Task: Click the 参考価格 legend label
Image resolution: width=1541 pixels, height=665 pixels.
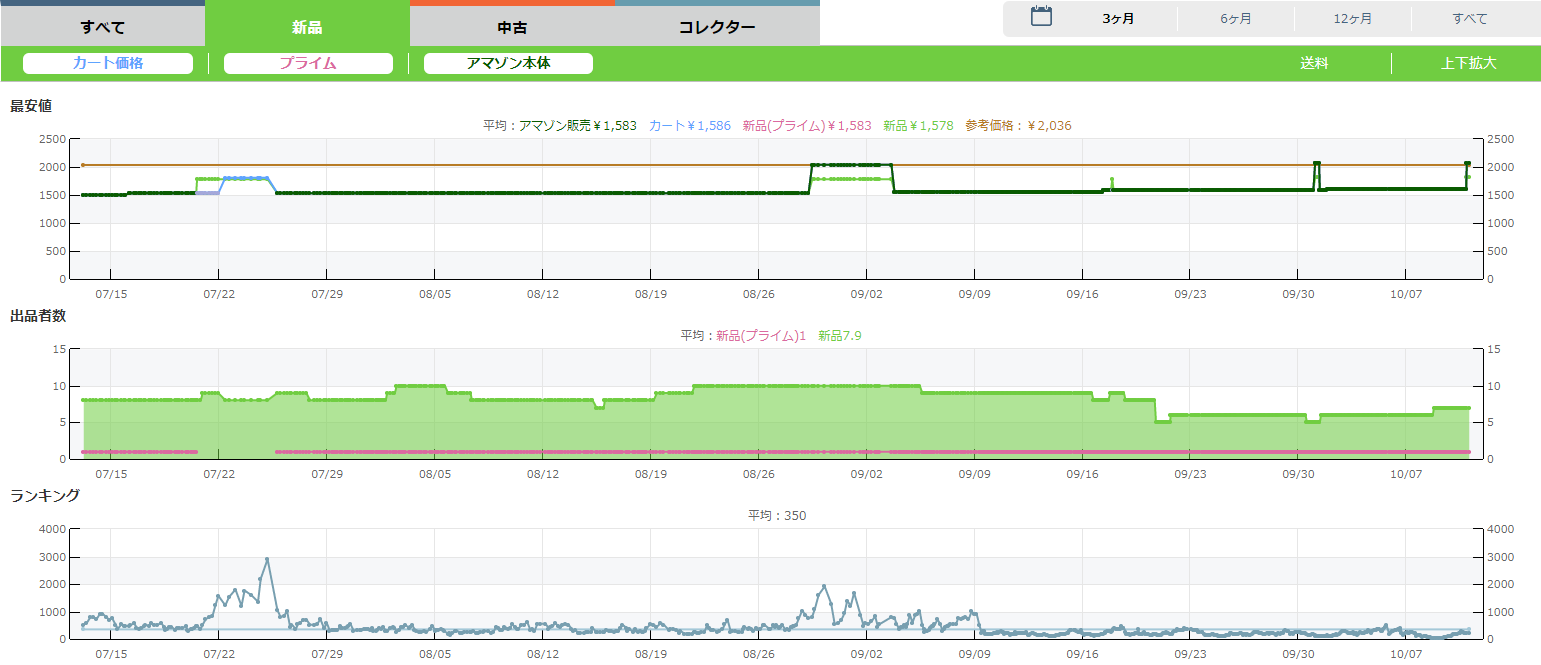Action: 1018,125
